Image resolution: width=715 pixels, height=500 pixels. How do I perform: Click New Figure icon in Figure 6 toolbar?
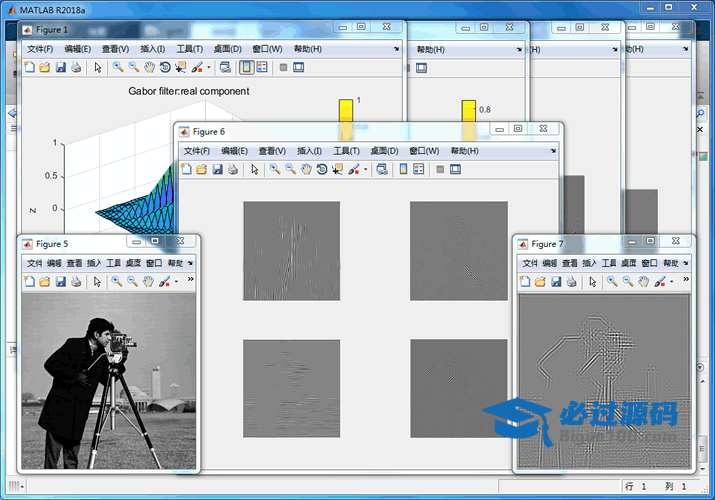point(186,170)
